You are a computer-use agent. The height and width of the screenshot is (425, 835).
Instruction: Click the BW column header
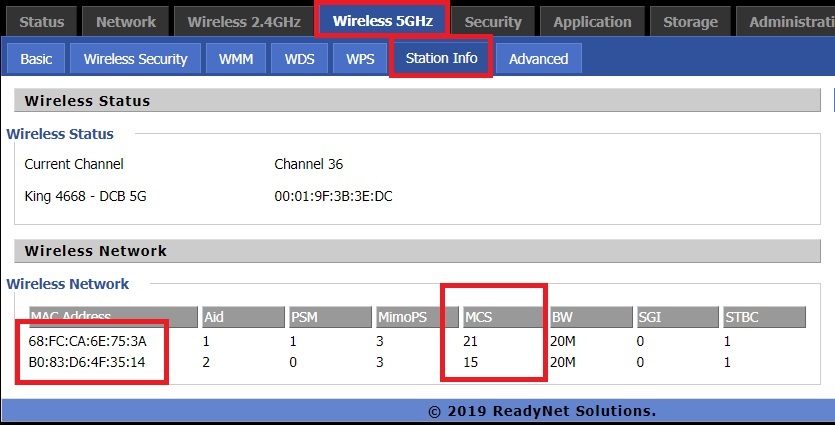click(x=562, y=317)
